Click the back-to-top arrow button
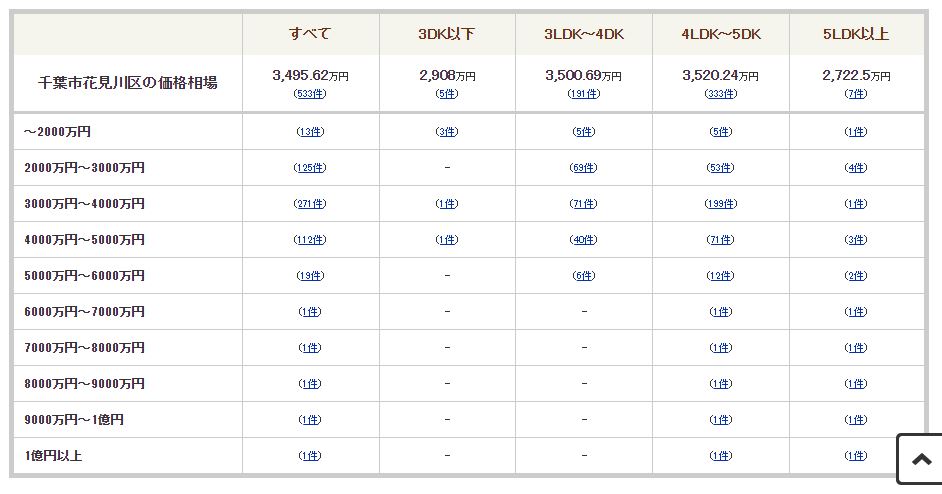 [x=920, y=459]
